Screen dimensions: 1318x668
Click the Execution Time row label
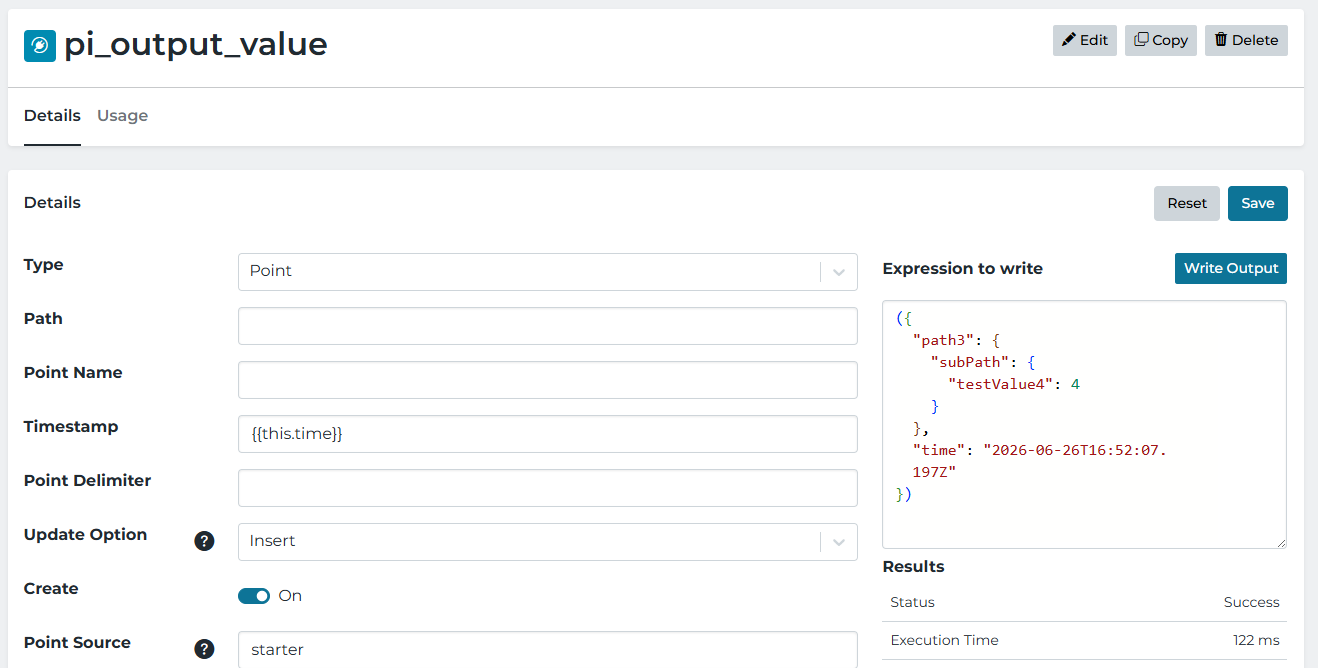point(944,640)
